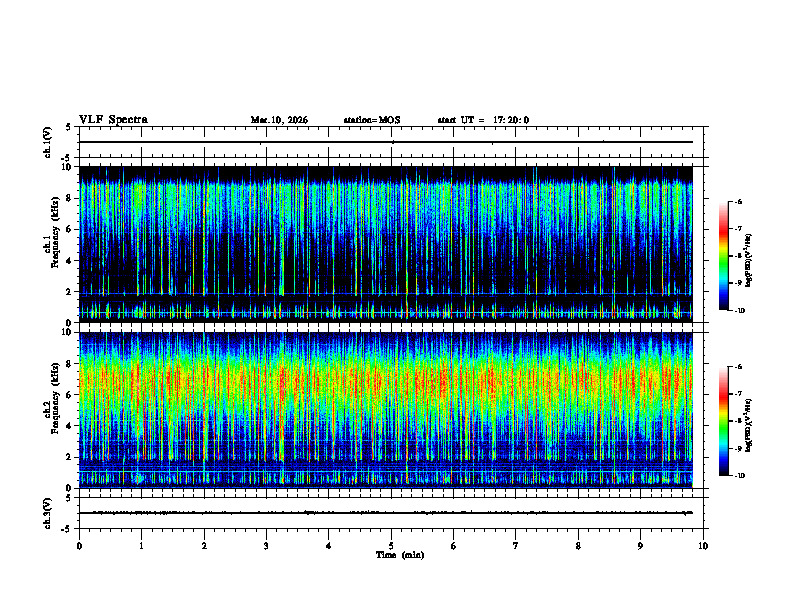The image size is (792, 612).
Task: Select the "Mar.10, 2026" date label
Action: click(x=279, y=120)
